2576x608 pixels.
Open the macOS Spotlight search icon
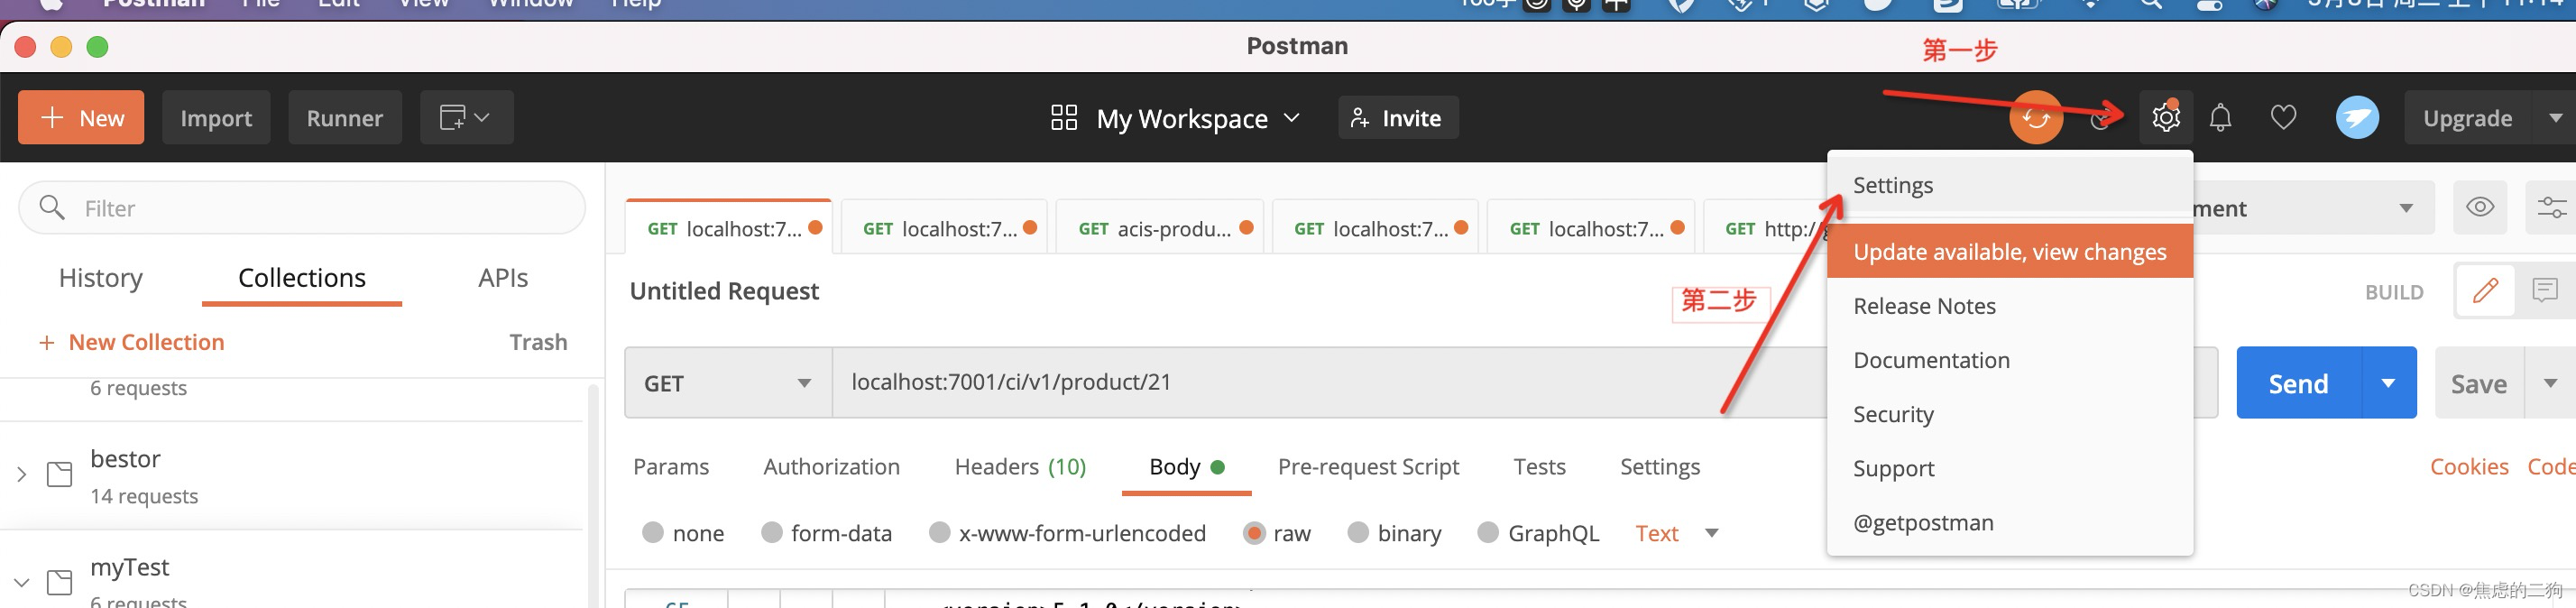pos(2151,4)
